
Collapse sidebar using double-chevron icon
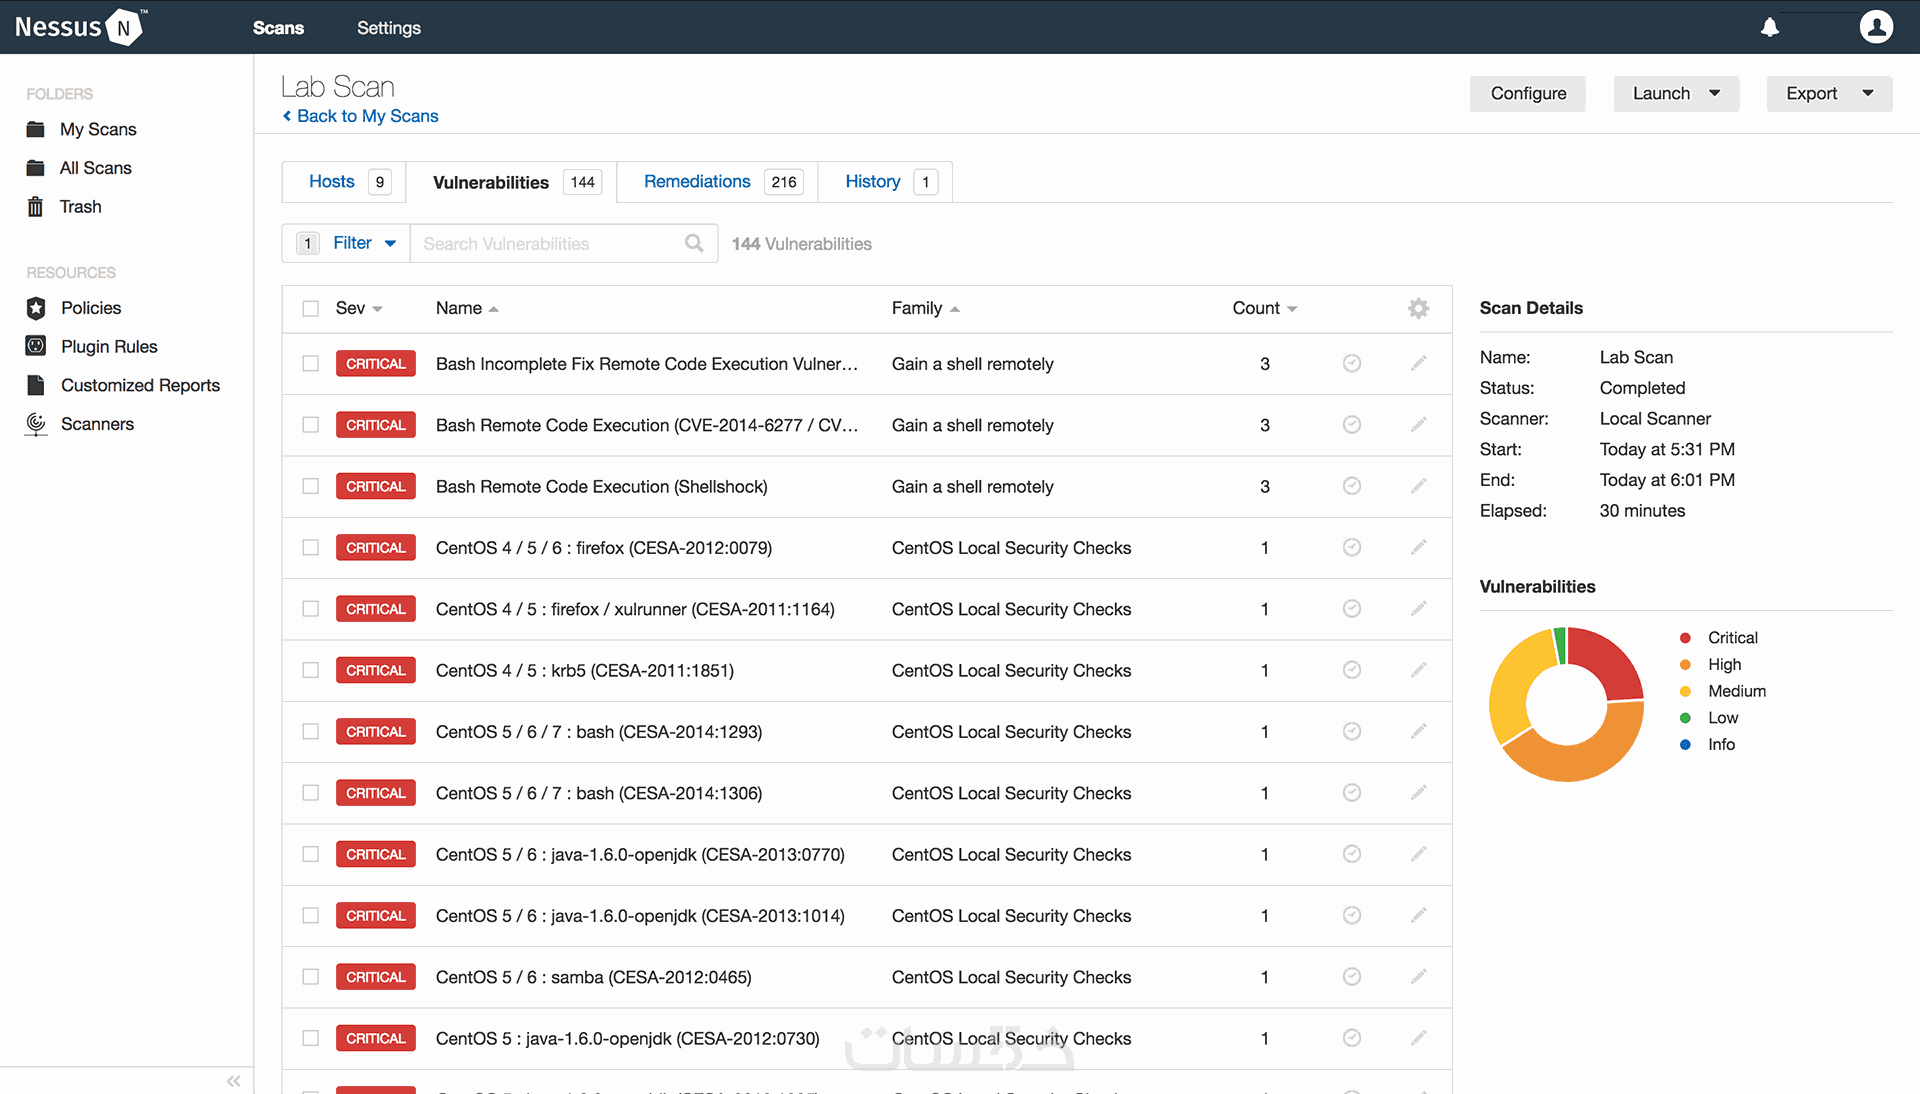click(233, 1081)
